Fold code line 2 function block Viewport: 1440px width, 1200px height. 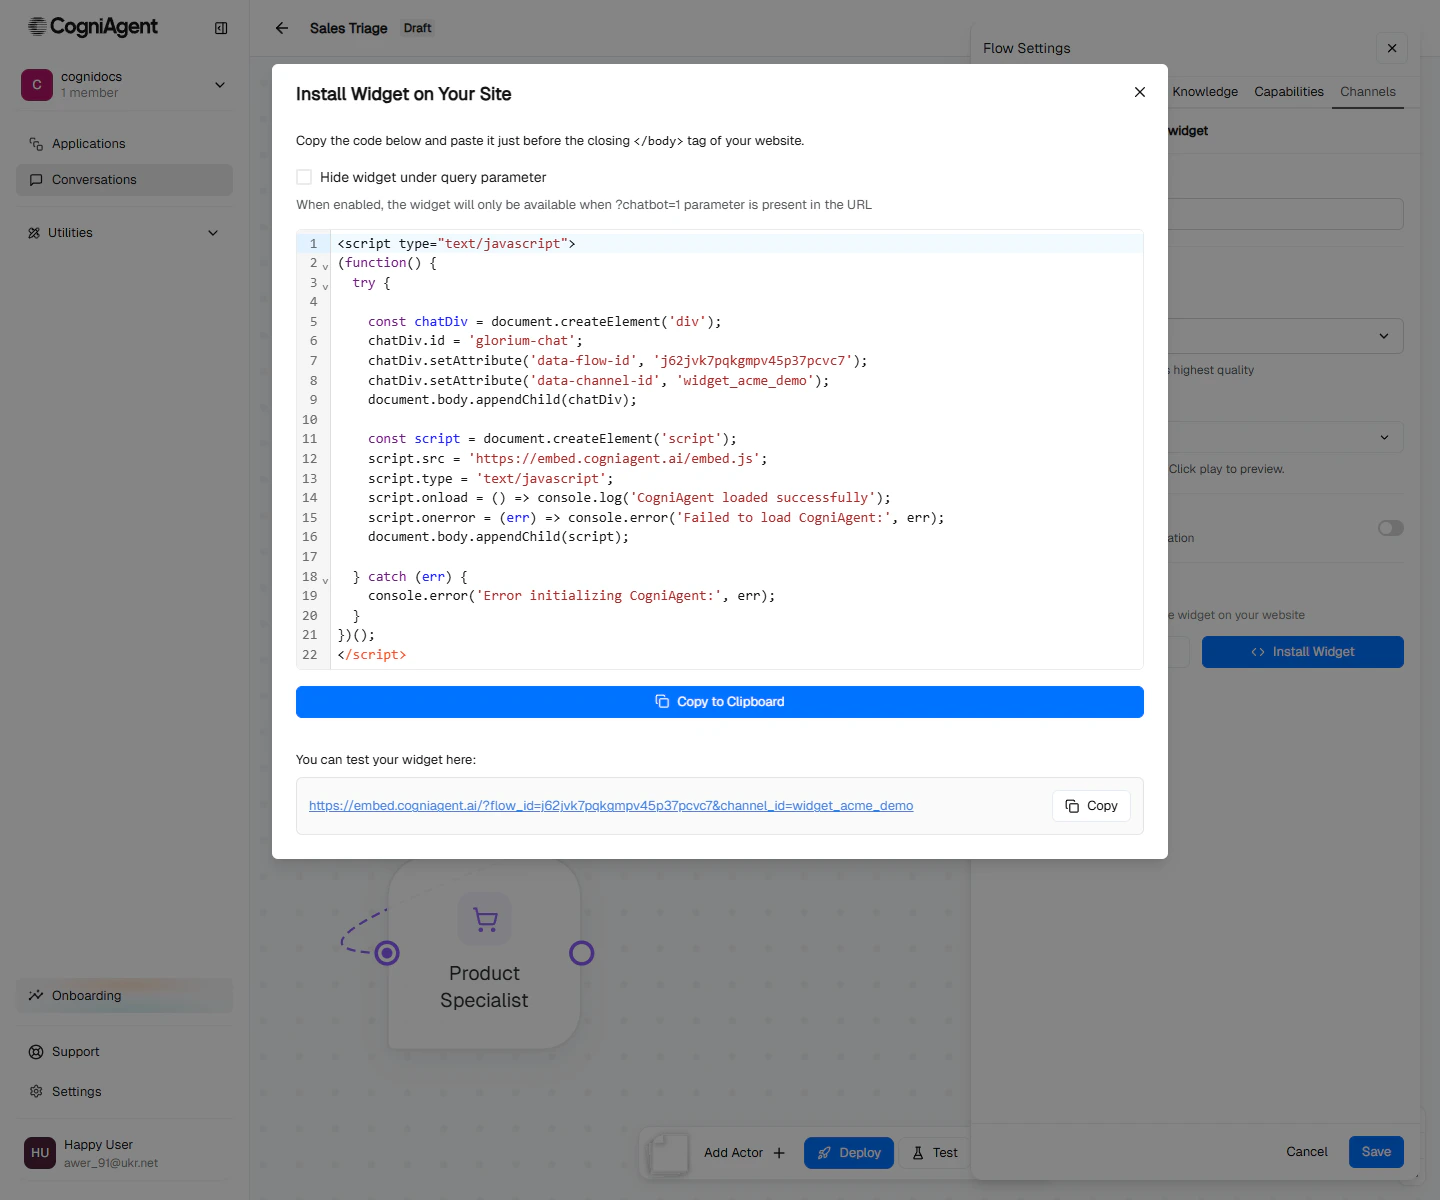coord(325,266)
